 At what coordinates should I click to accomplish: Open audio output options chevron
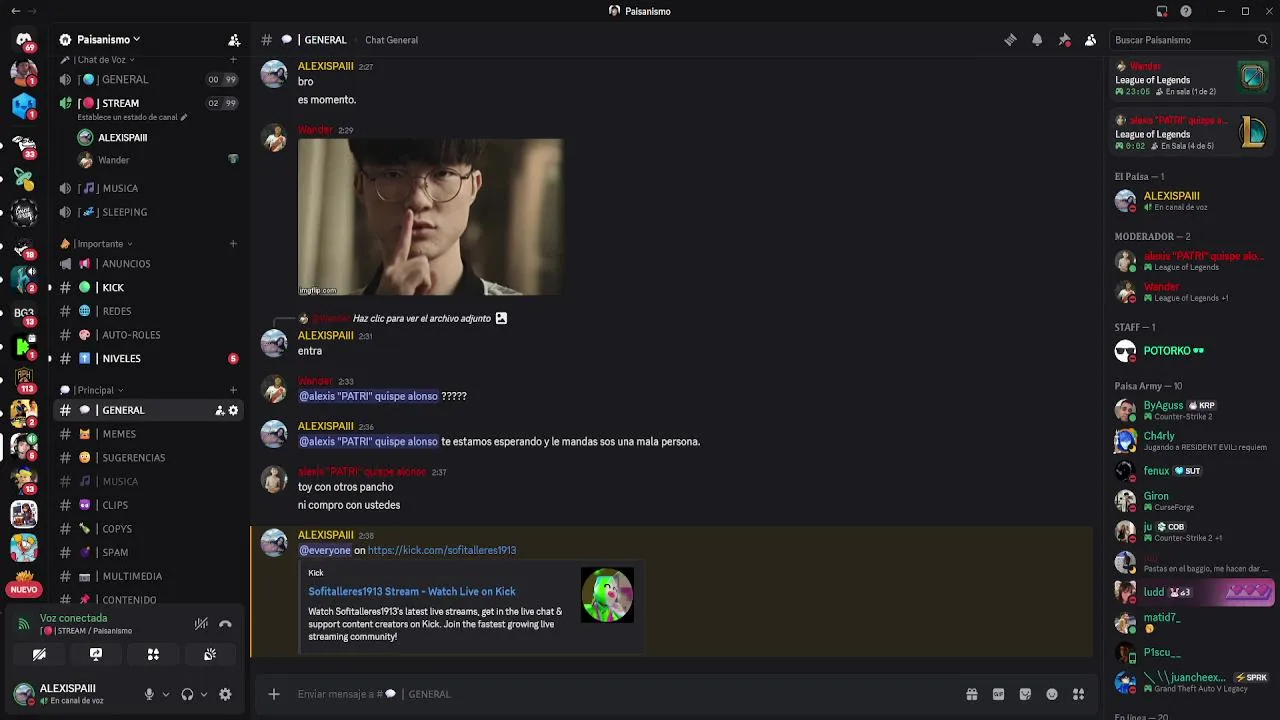click(204, 694)
